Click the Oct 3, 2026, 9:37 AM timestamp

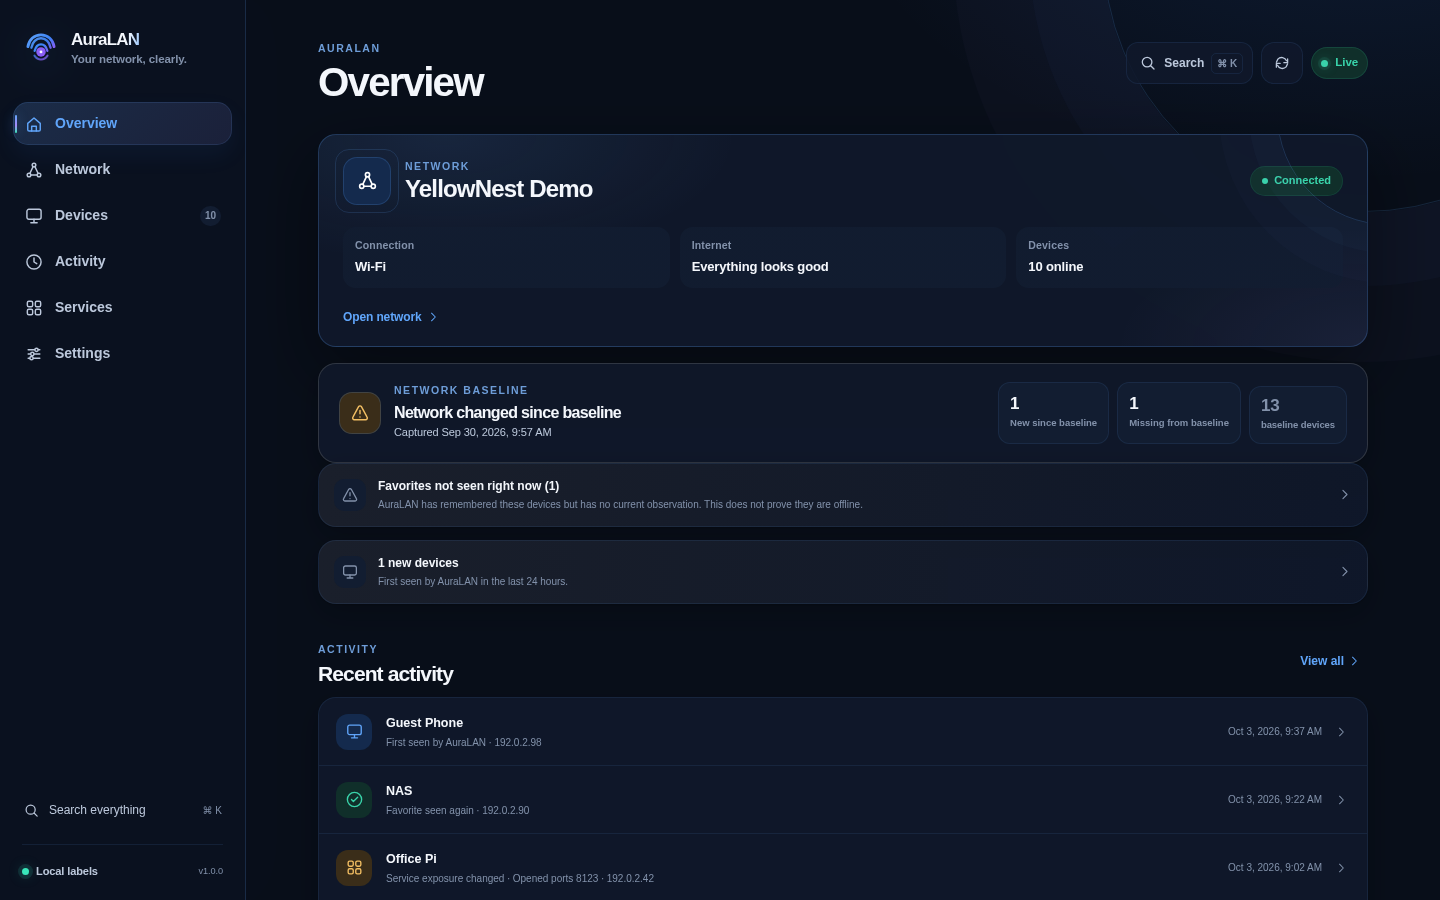1275,732
